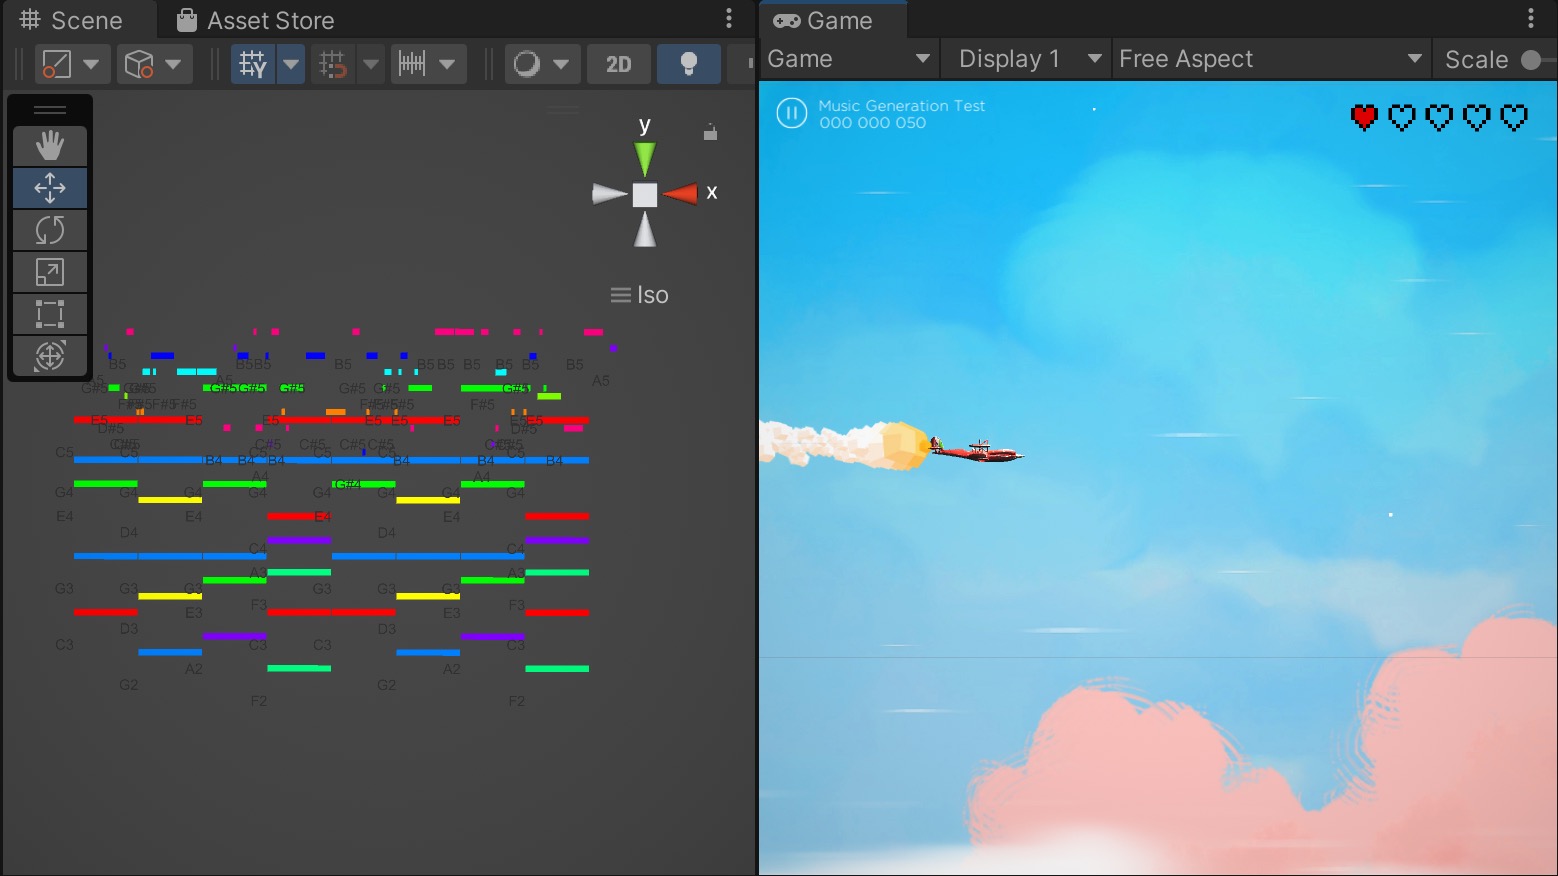The height and width of the screenshot is (876, 1558).
Task: Switch to the Scene tab
Action: [71, 20]
